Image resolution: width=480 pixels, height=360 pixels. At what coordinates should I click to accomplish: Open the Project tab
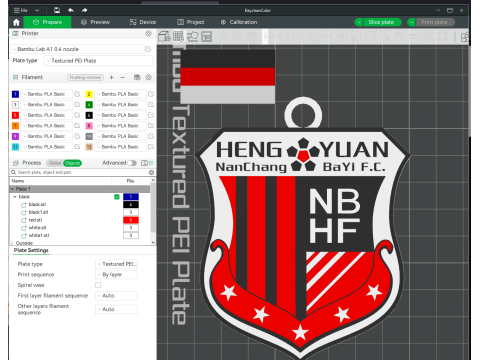click(190, 22)
